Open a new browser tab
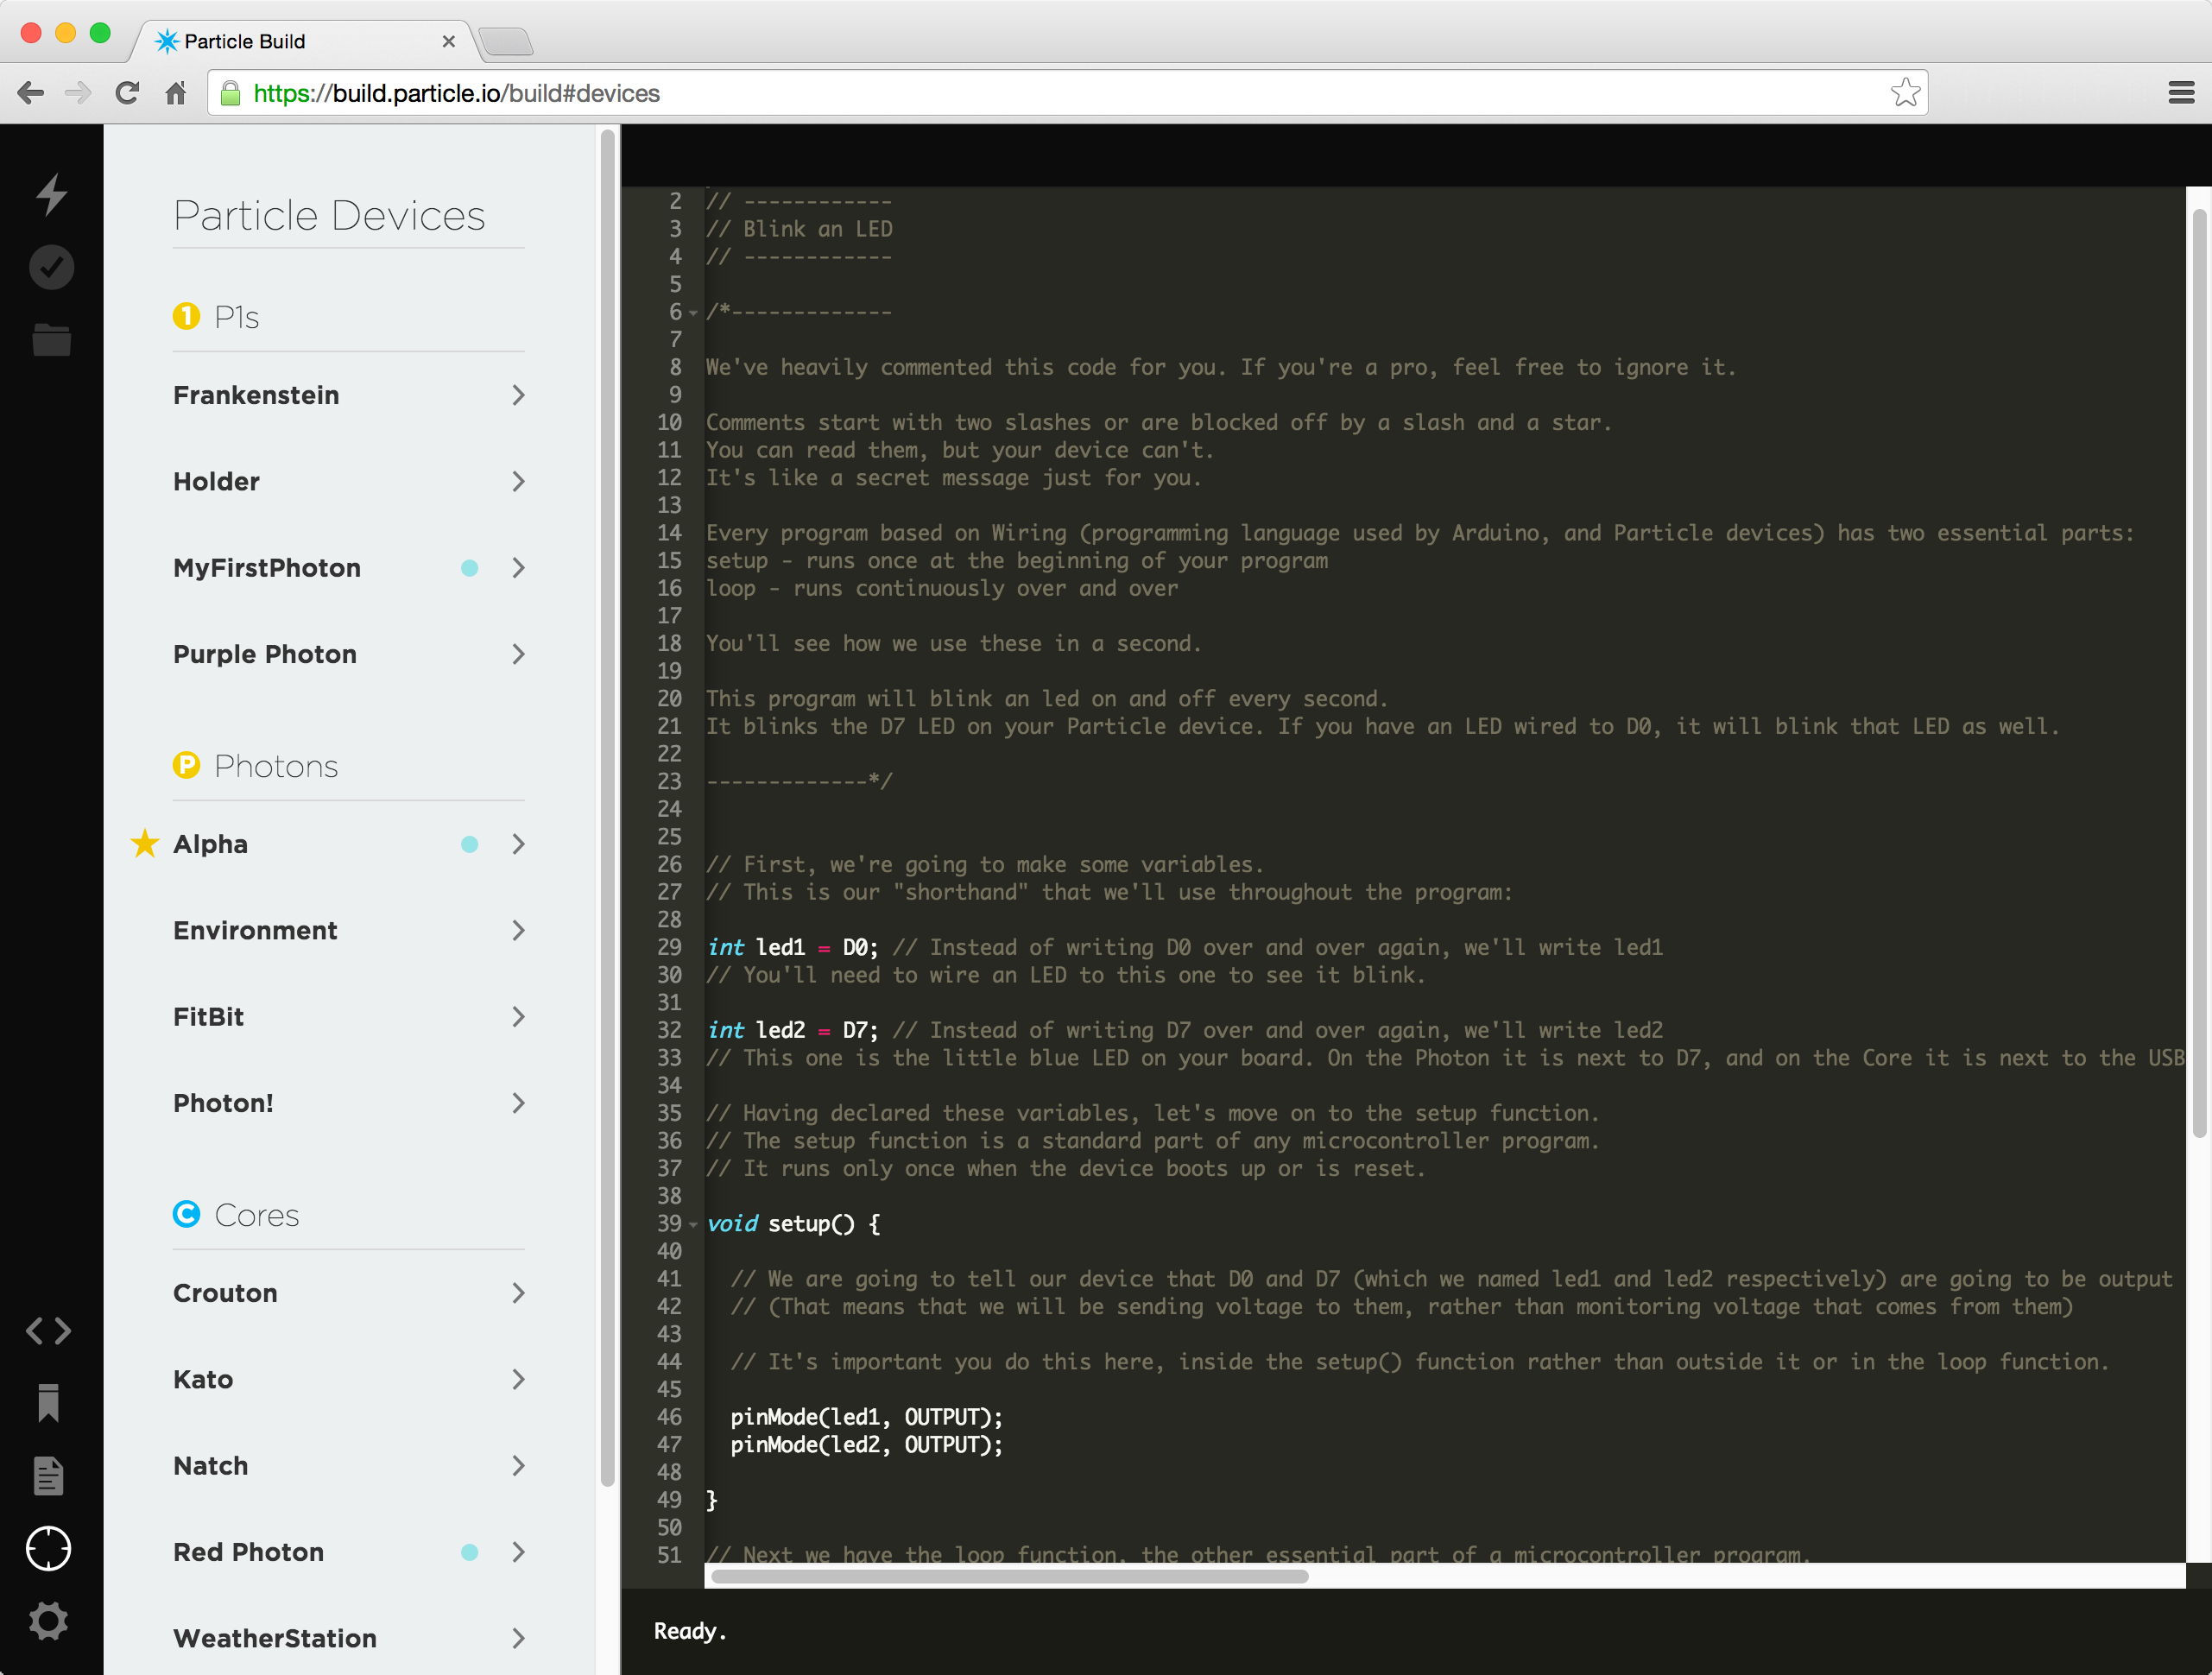This screenshot has height=1675, width=2212. click(x=506, y=42)
